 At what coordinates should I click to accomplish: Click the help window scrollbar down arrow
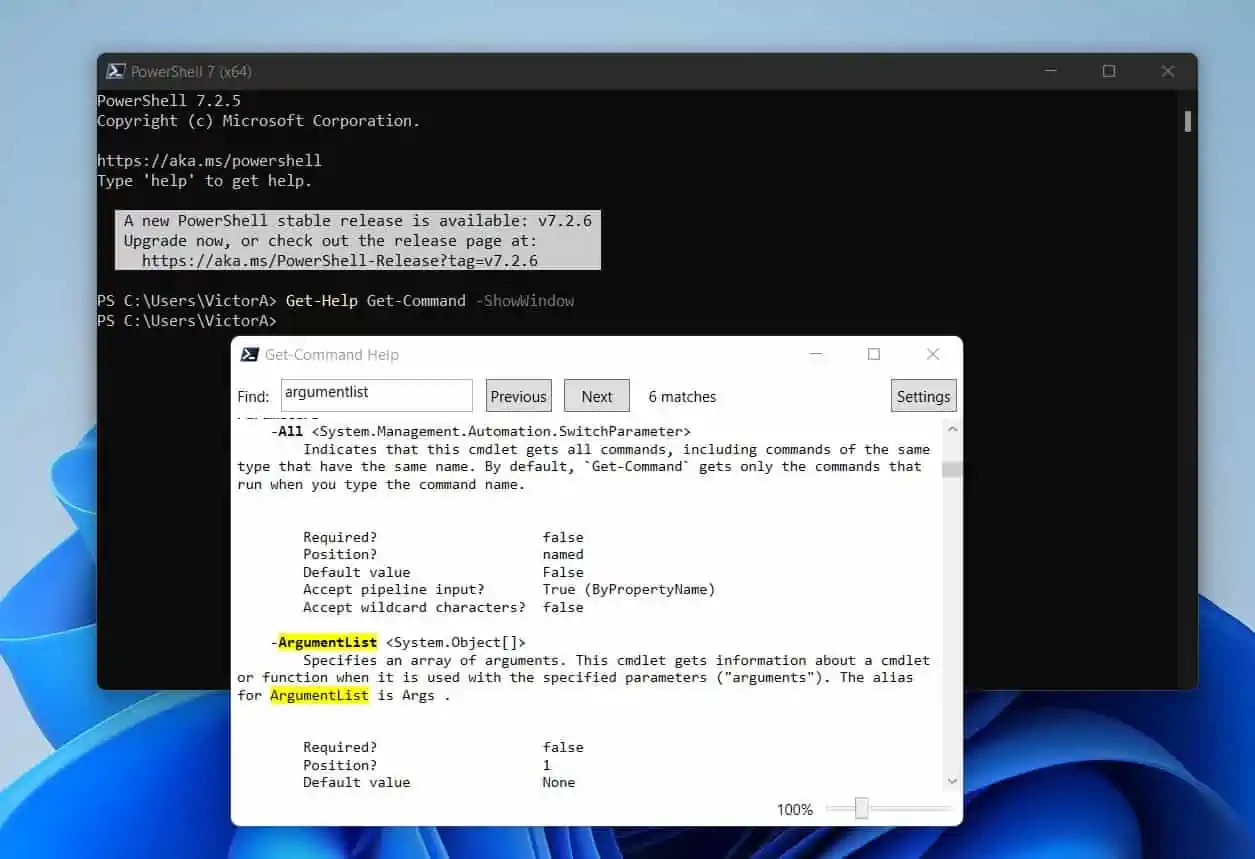pyautogui.click(x=951, y=781)
